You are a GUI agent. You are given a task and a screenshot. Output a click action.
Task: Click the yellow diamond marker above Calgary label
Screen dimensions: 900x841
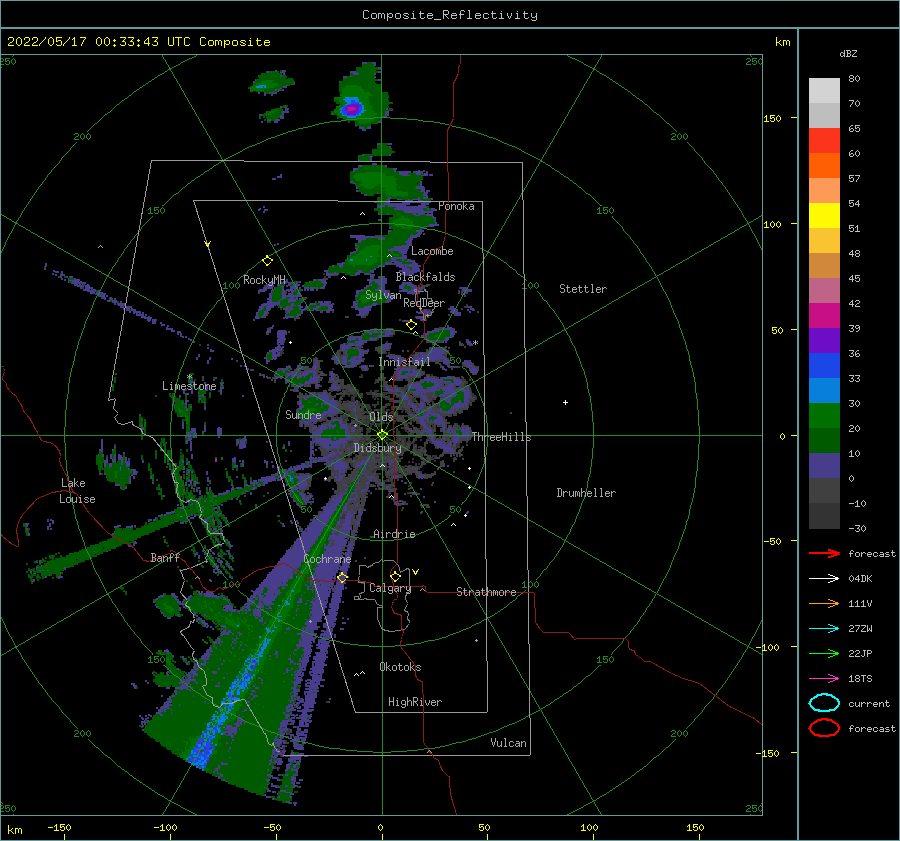[395, 576]
